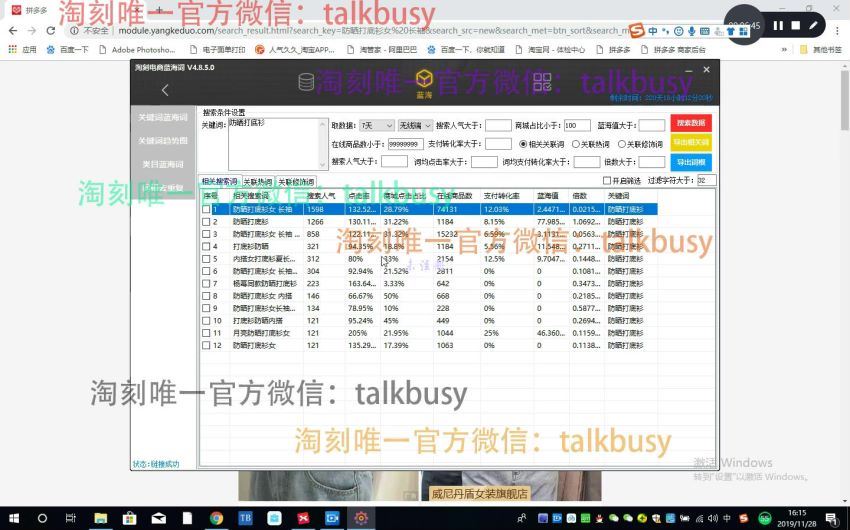Tick the checkbox of row 5

[206, 259]
